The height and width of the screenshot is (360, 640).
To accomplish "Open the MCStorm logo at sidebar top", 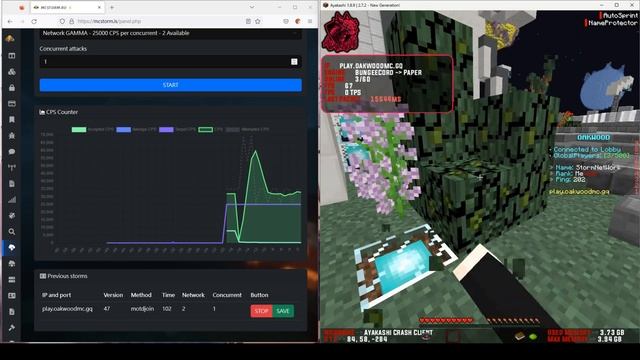I will pos(10,38).
